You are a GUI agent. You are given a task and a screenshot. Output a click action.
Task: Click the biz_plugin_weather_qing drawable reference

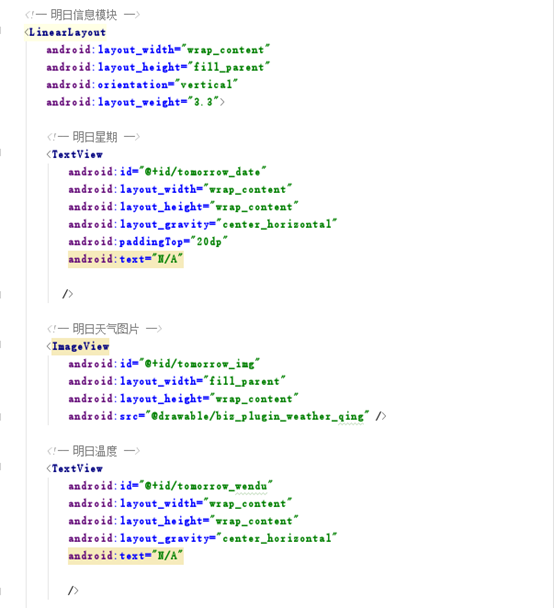257,416
